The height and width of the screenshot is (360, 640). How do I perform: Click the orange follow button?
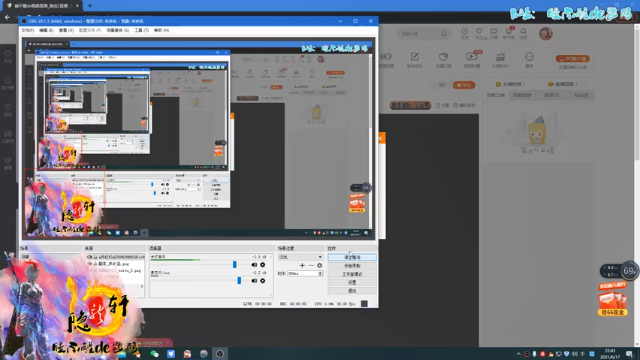click(464, 85)
